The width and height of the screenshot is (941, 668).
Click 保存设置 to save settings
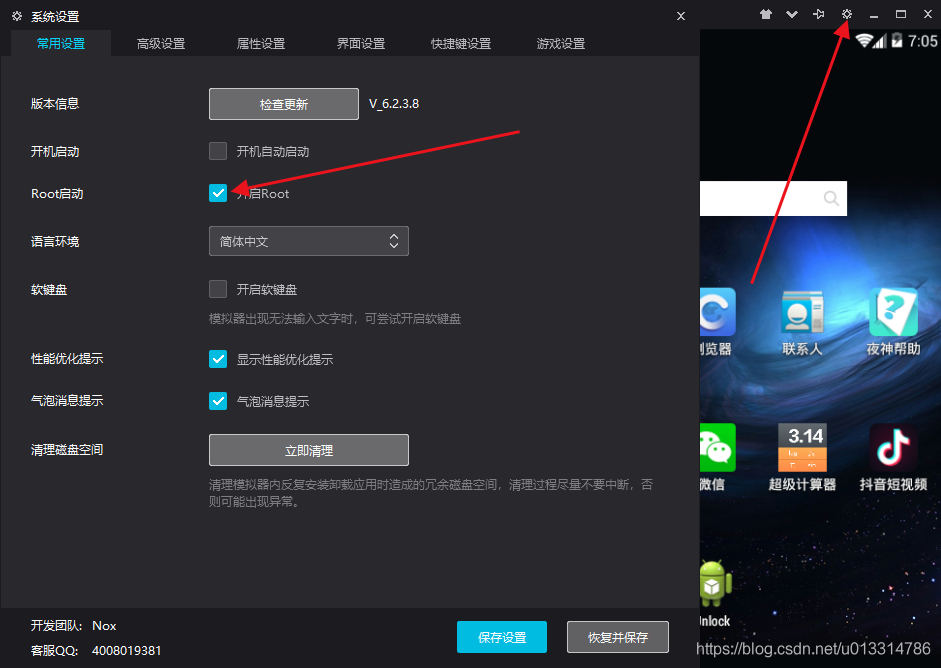pos(501,636)
